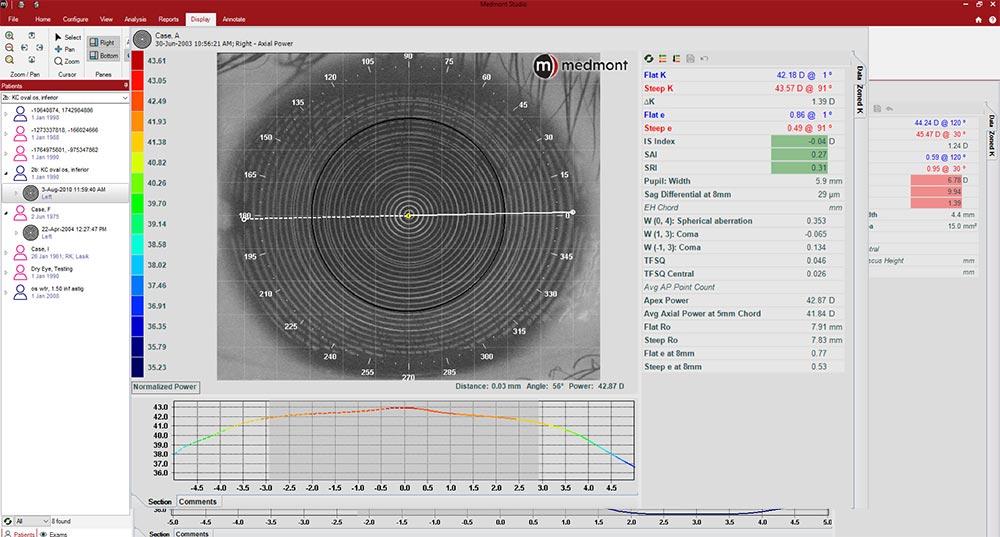Image resolution: width=1000 pixels, height=537 pixels.
Task: Click the Normalized Power button
Action: 165,386
